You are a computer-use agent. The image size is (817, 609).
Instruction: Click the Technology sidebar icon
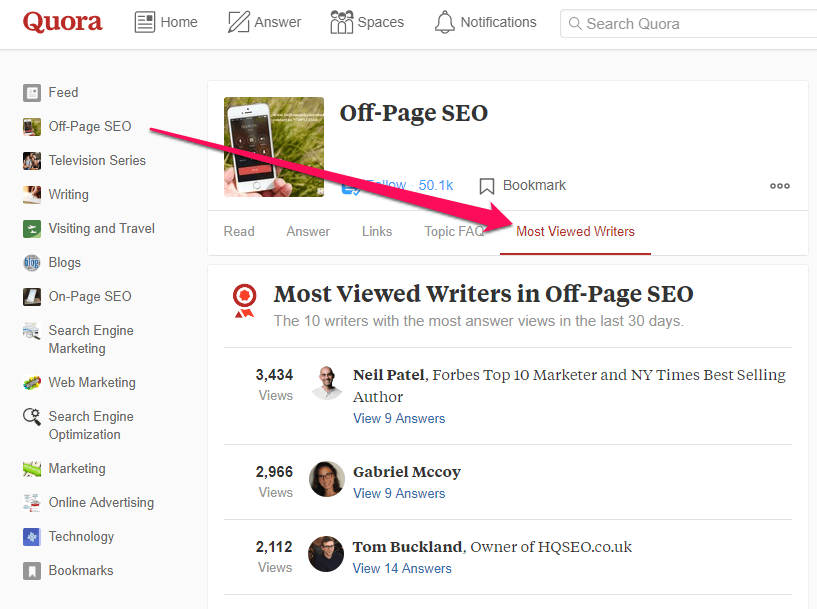pyautogui.click(x=32, y=537)
